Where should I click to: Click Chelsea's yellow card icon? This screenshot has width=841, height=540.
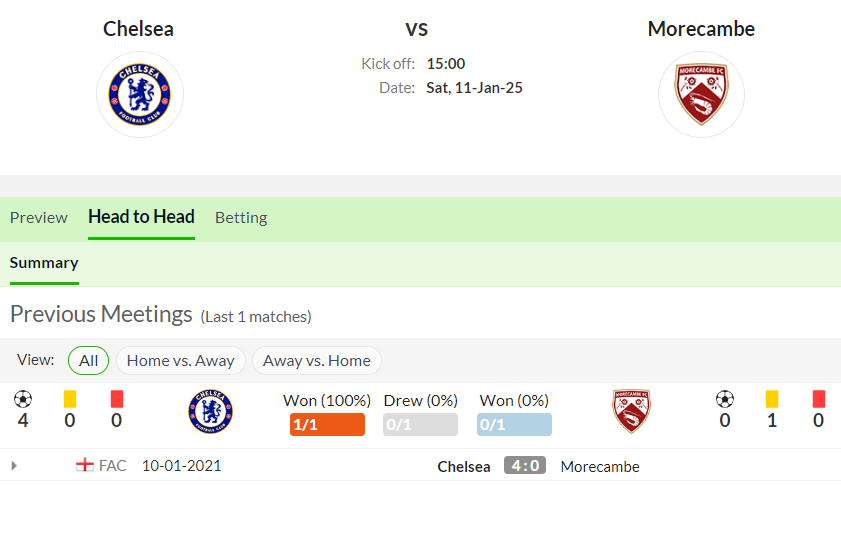click(x=70, y=399)
